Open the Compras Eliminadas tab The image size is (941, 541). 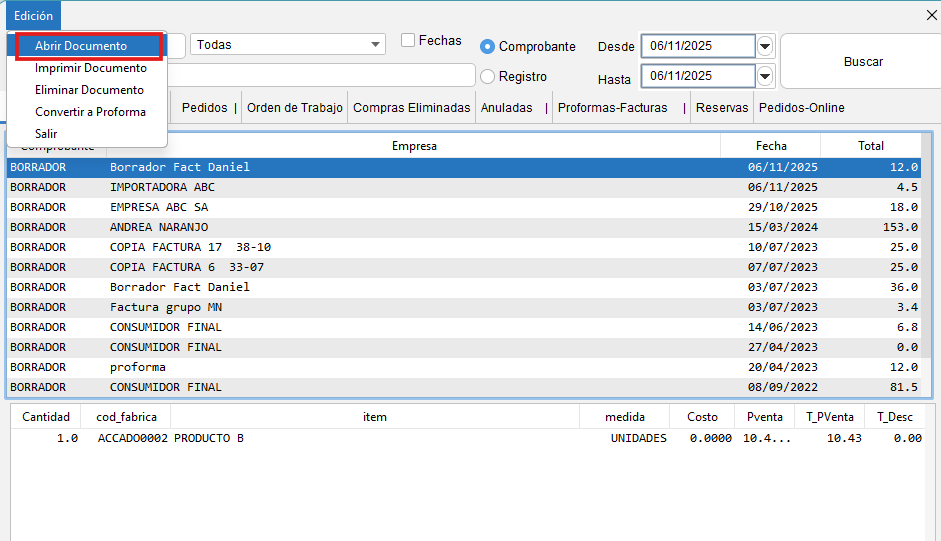pyautogui.click(x=411, y=108)
